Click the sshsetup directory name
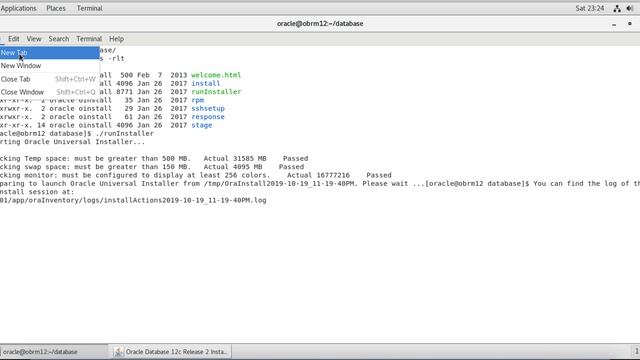Viewport: 640px width, 360px height. (x=208, y=109)
